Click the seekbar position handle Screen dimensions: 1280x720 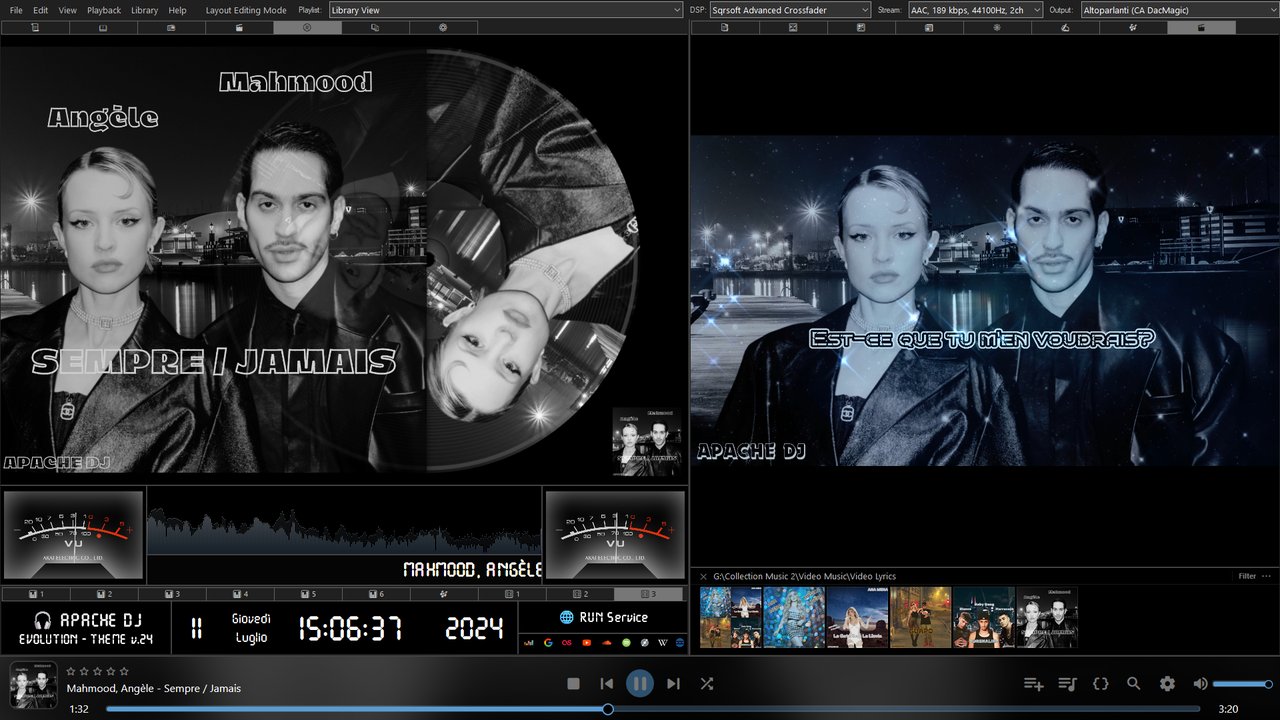(x=607, y=709)
